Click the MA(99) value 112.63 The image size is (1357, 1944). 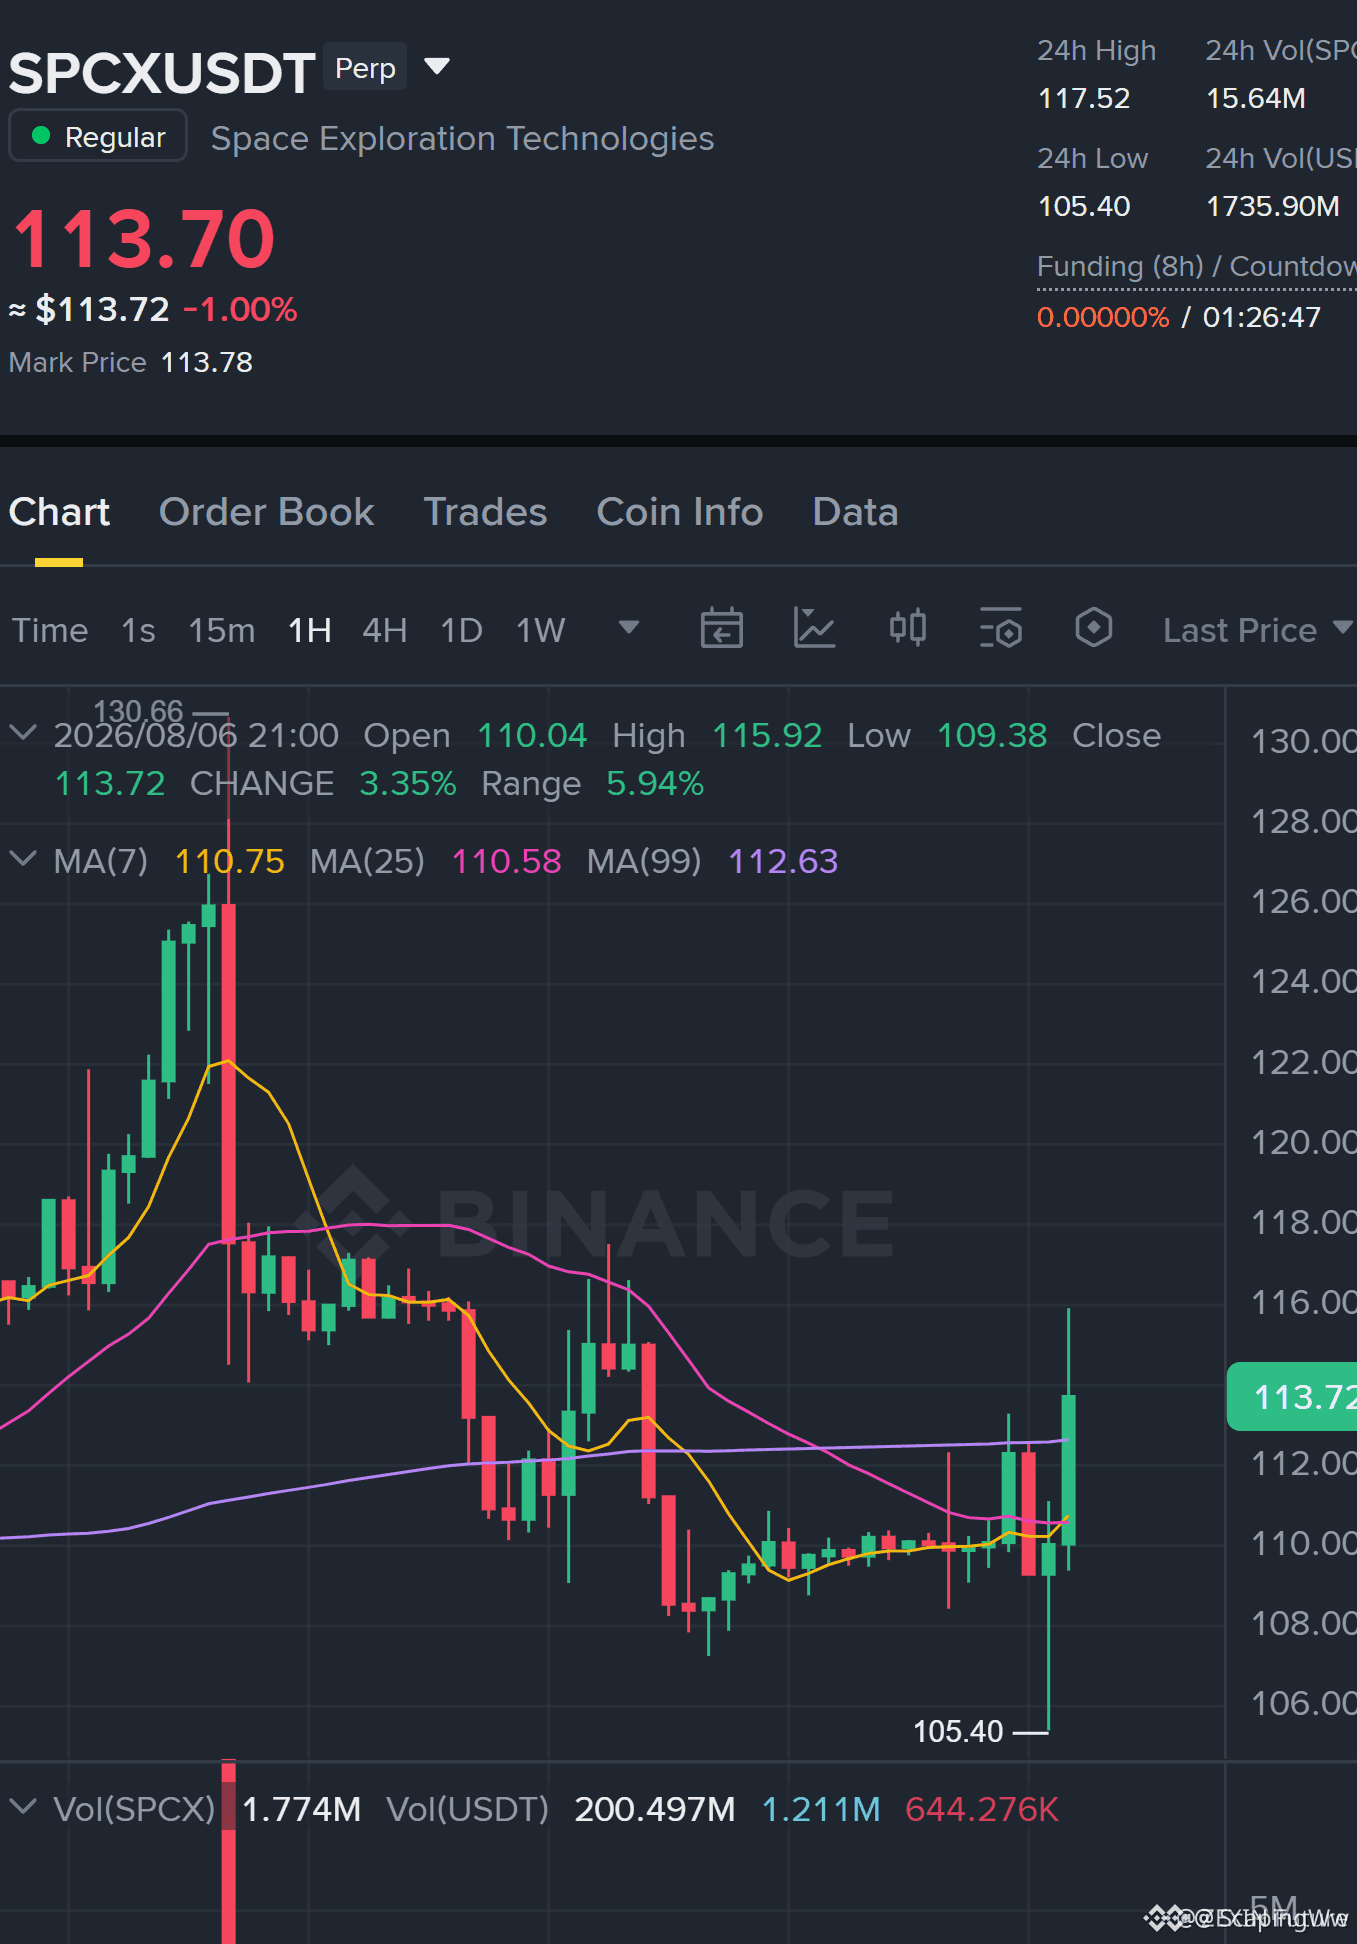783,861
